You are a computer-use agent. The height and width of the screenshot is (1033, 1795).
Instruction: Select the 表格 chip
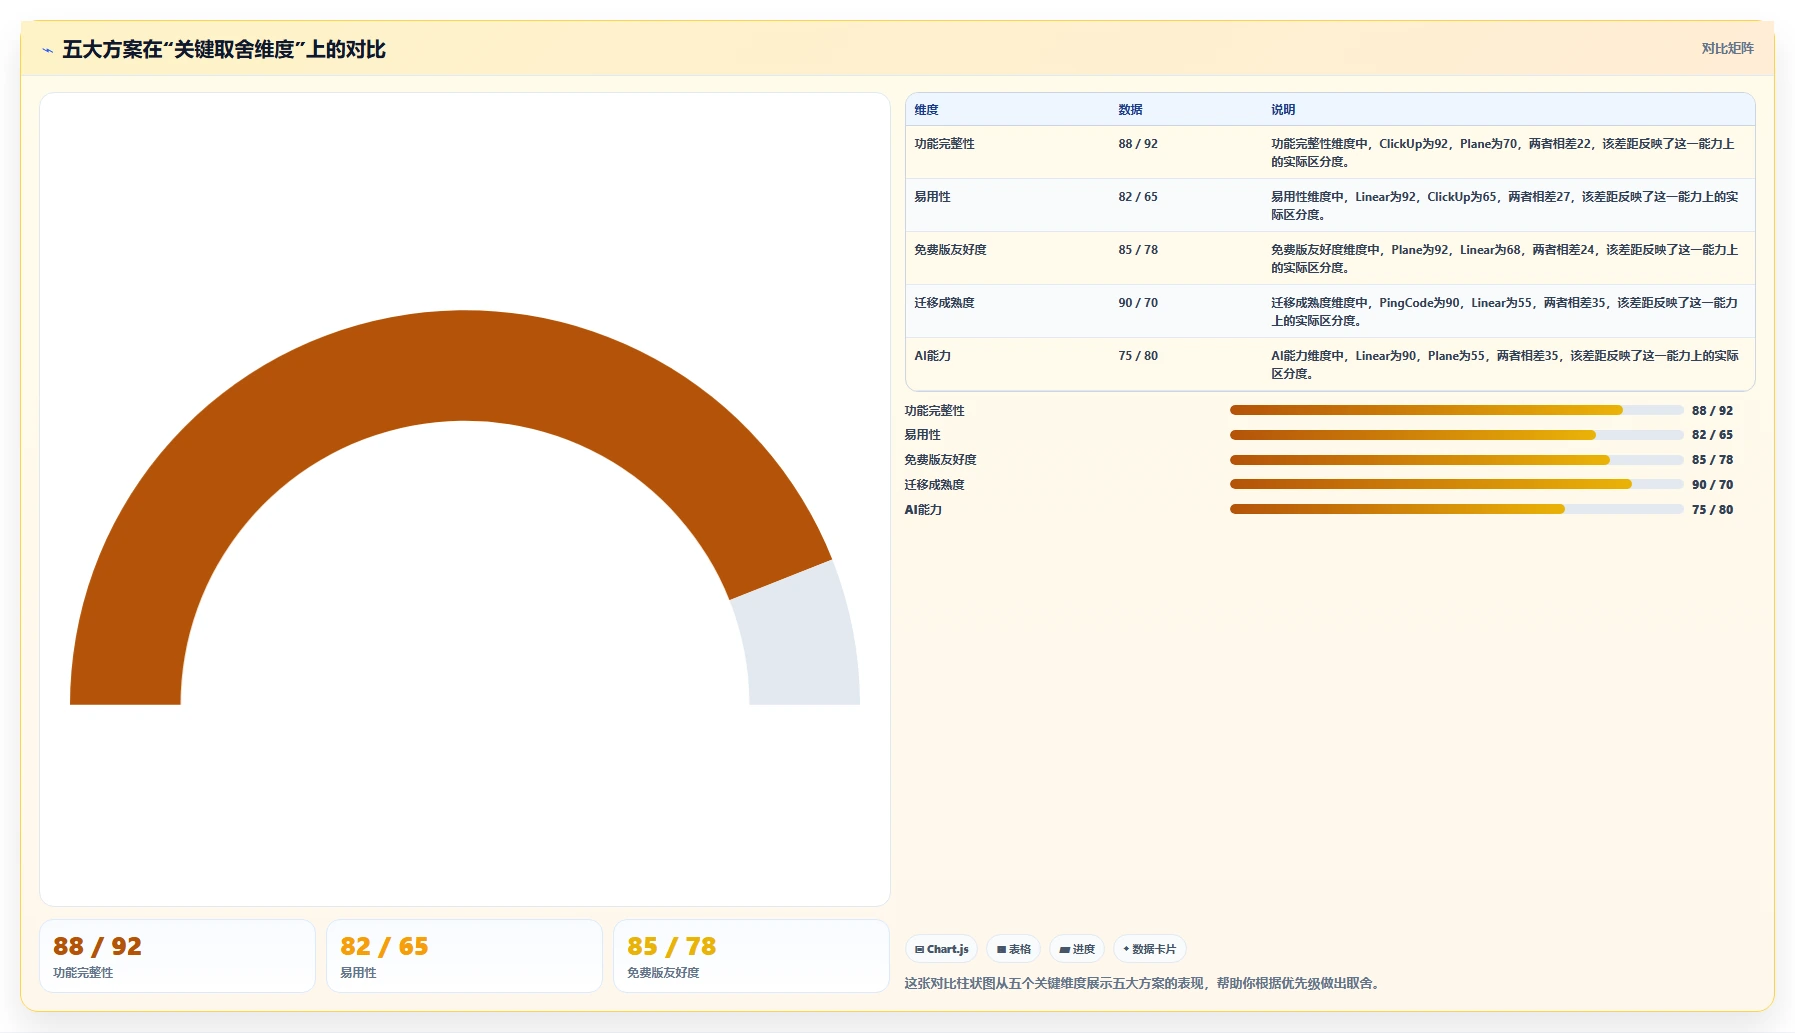point(1013,949)
